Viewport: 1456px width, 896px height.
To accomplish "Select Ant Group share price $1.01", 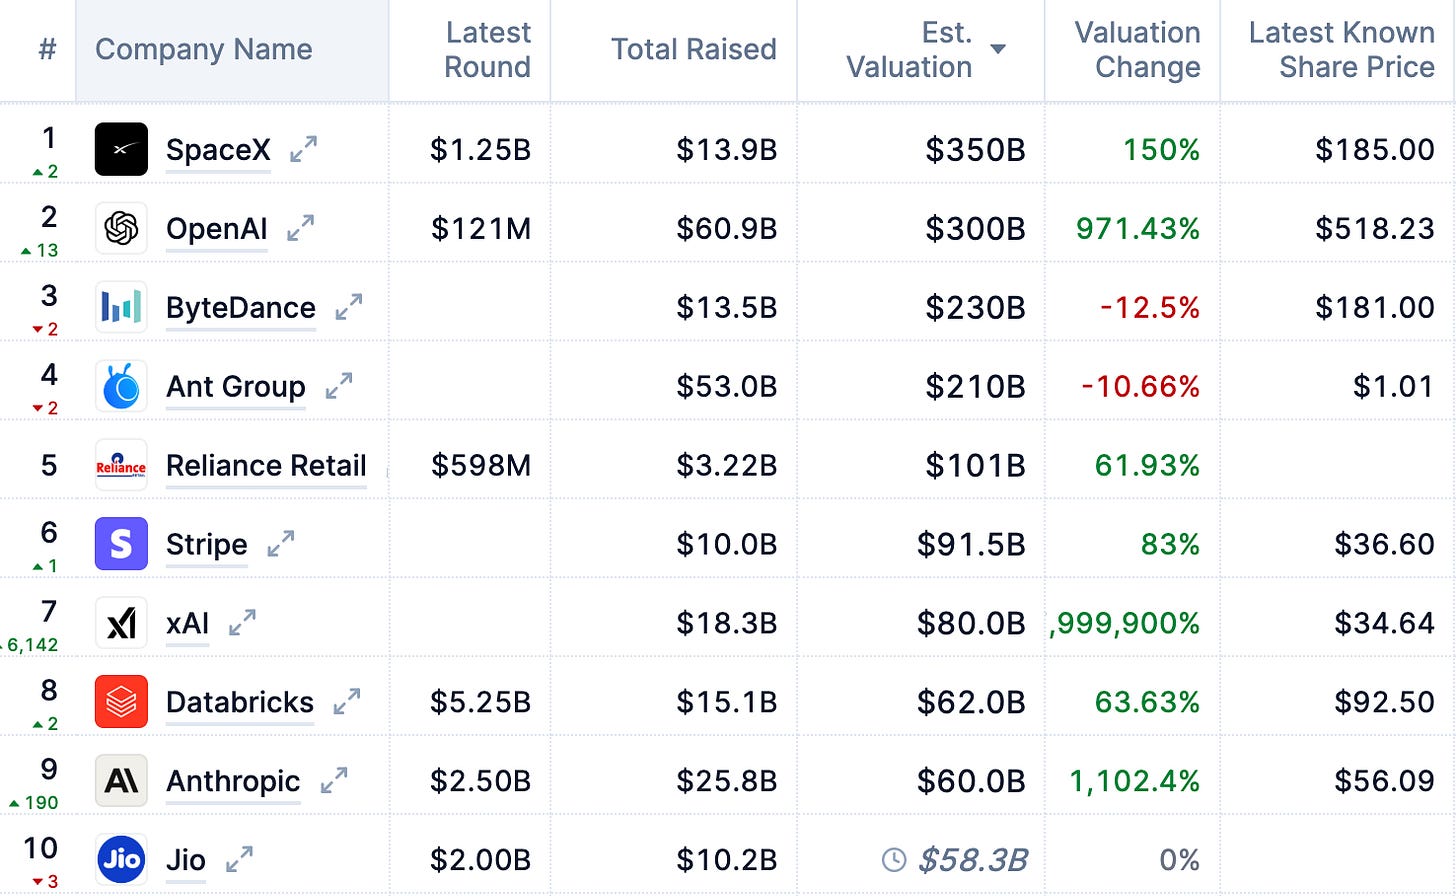I will (x=1394, y=387).
